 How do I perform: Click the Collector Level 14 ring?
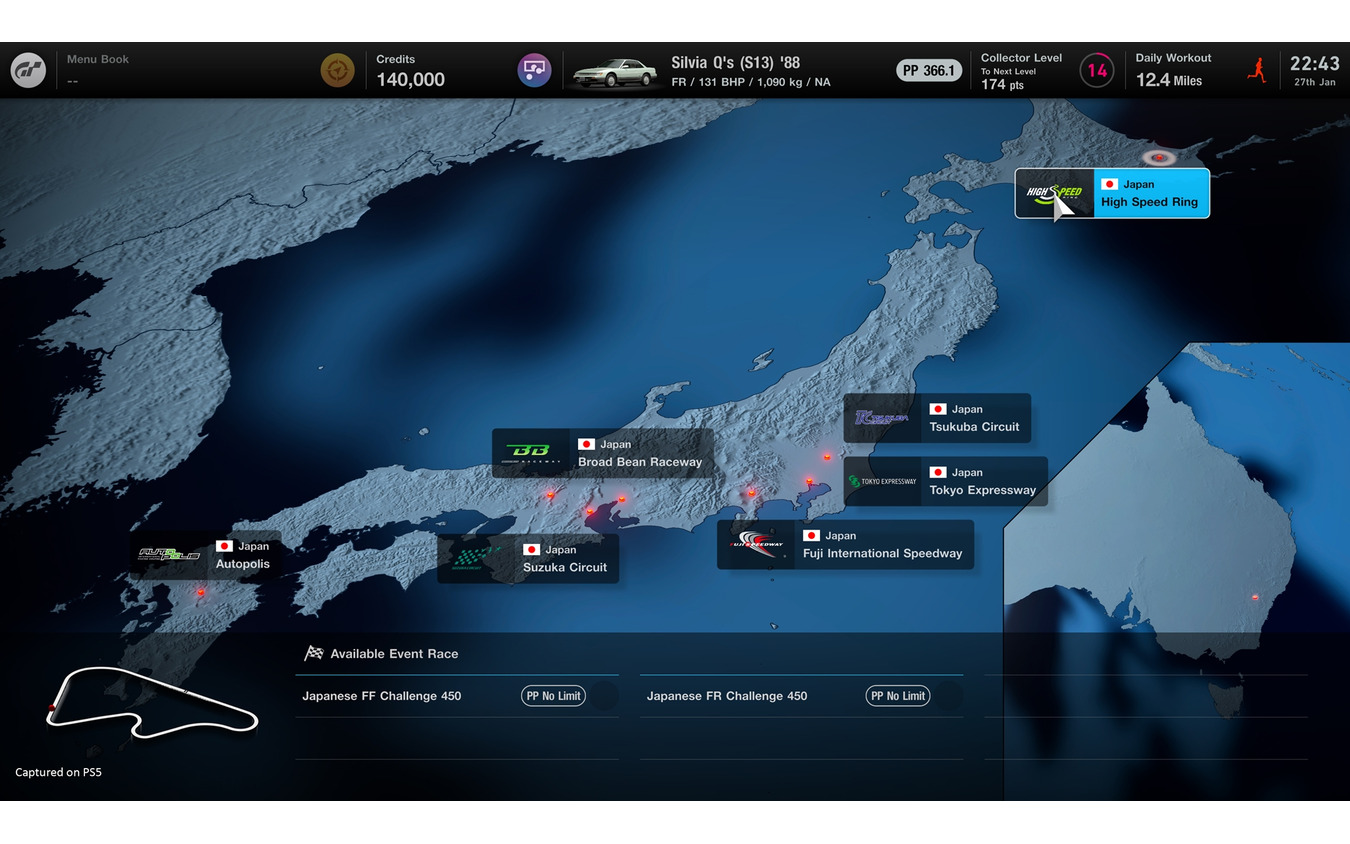click(1097, 70)
